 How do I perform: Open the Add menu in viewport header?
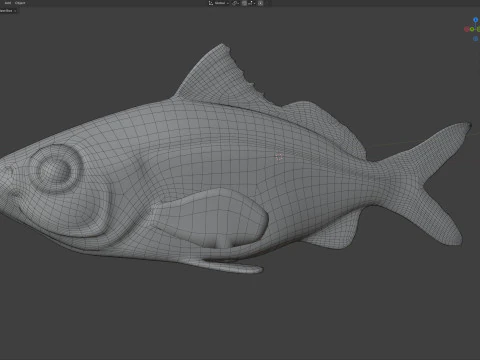[x=7, y=3]
